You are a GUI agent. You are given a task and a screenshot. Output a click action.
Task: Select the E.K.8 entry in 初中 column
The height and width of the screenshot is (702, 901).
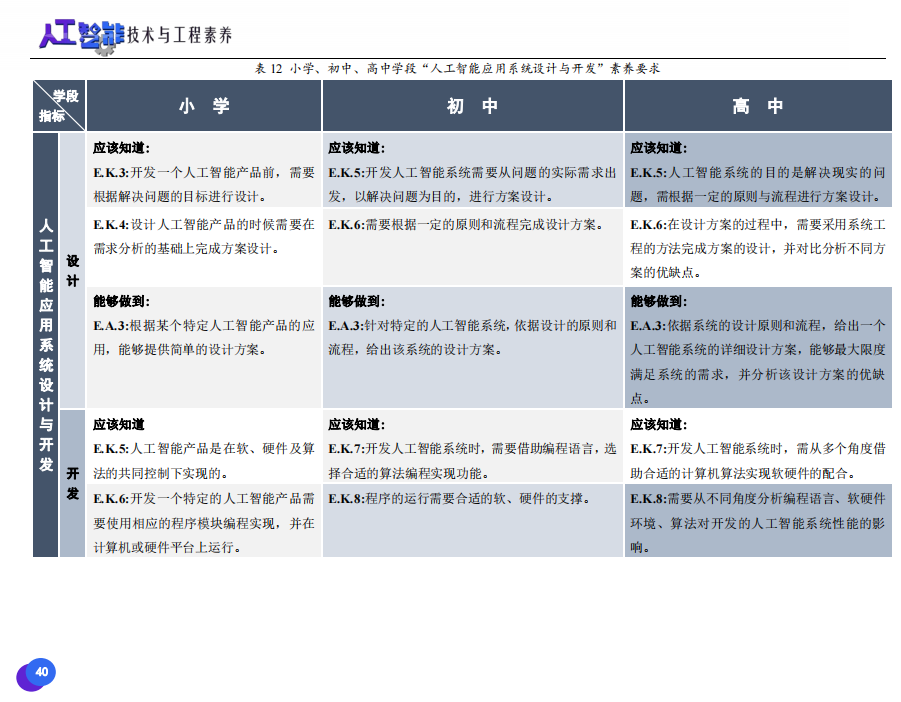click(x=472, y=499)
